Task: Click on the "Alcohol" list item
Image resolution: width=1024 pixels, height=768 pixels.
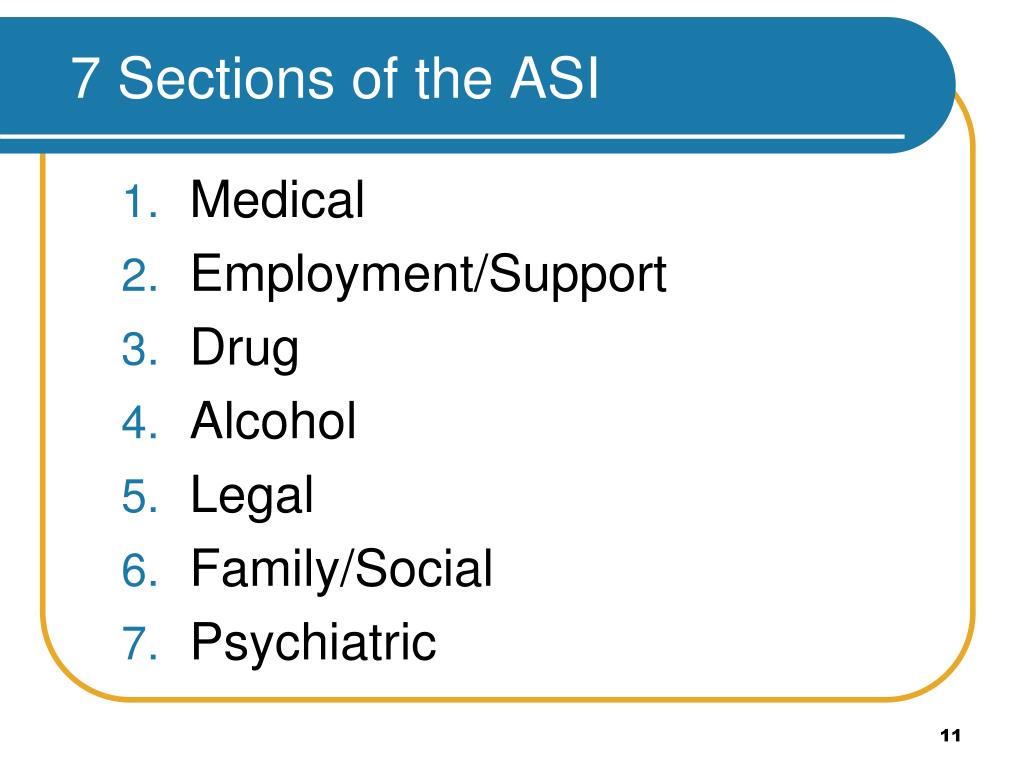Action: 274,421
